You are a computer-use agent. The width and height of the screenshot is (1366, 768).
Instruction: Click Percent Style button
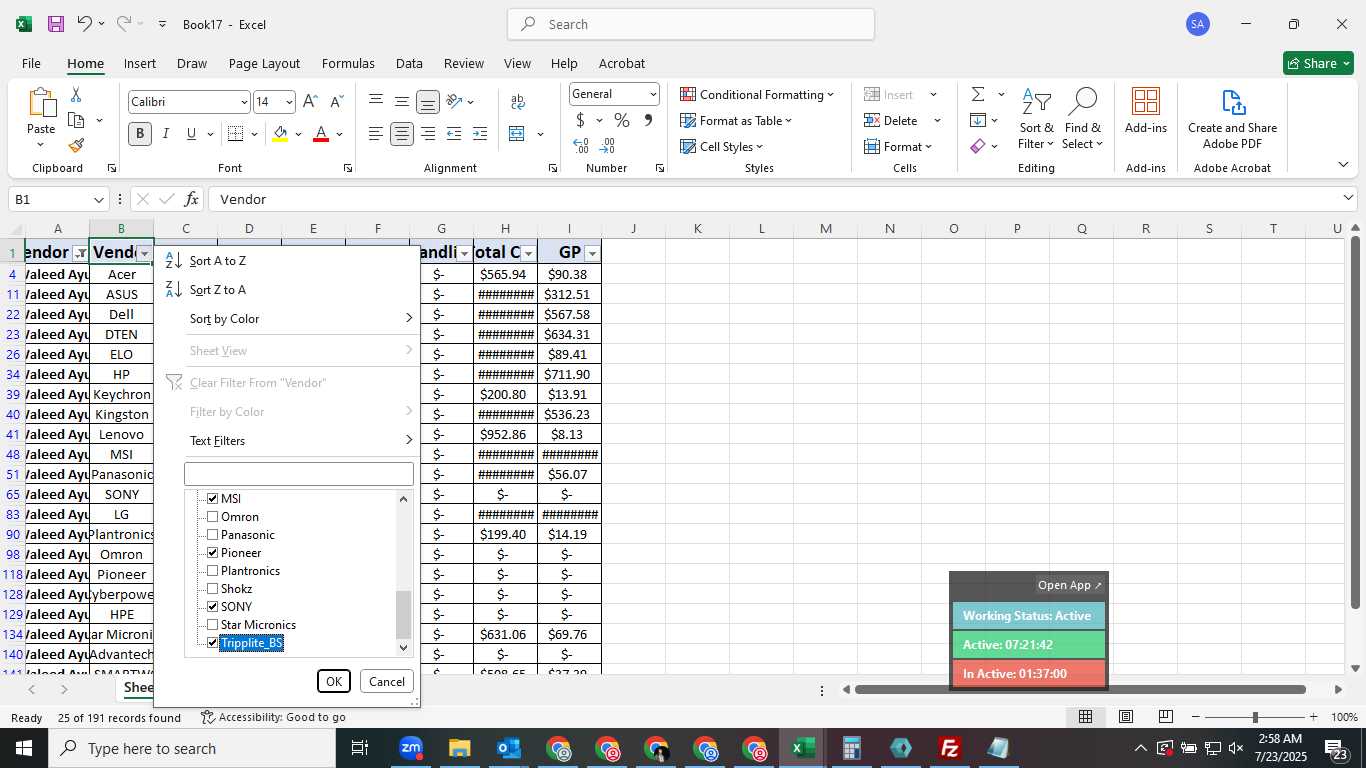(622, 120)
